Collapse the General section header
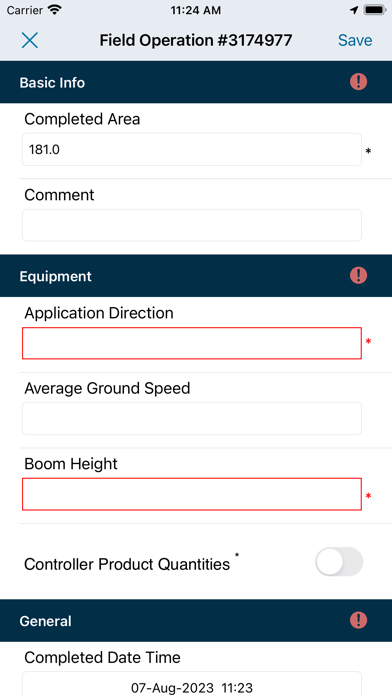Screen dimensions: 392x696 [196, 621]
